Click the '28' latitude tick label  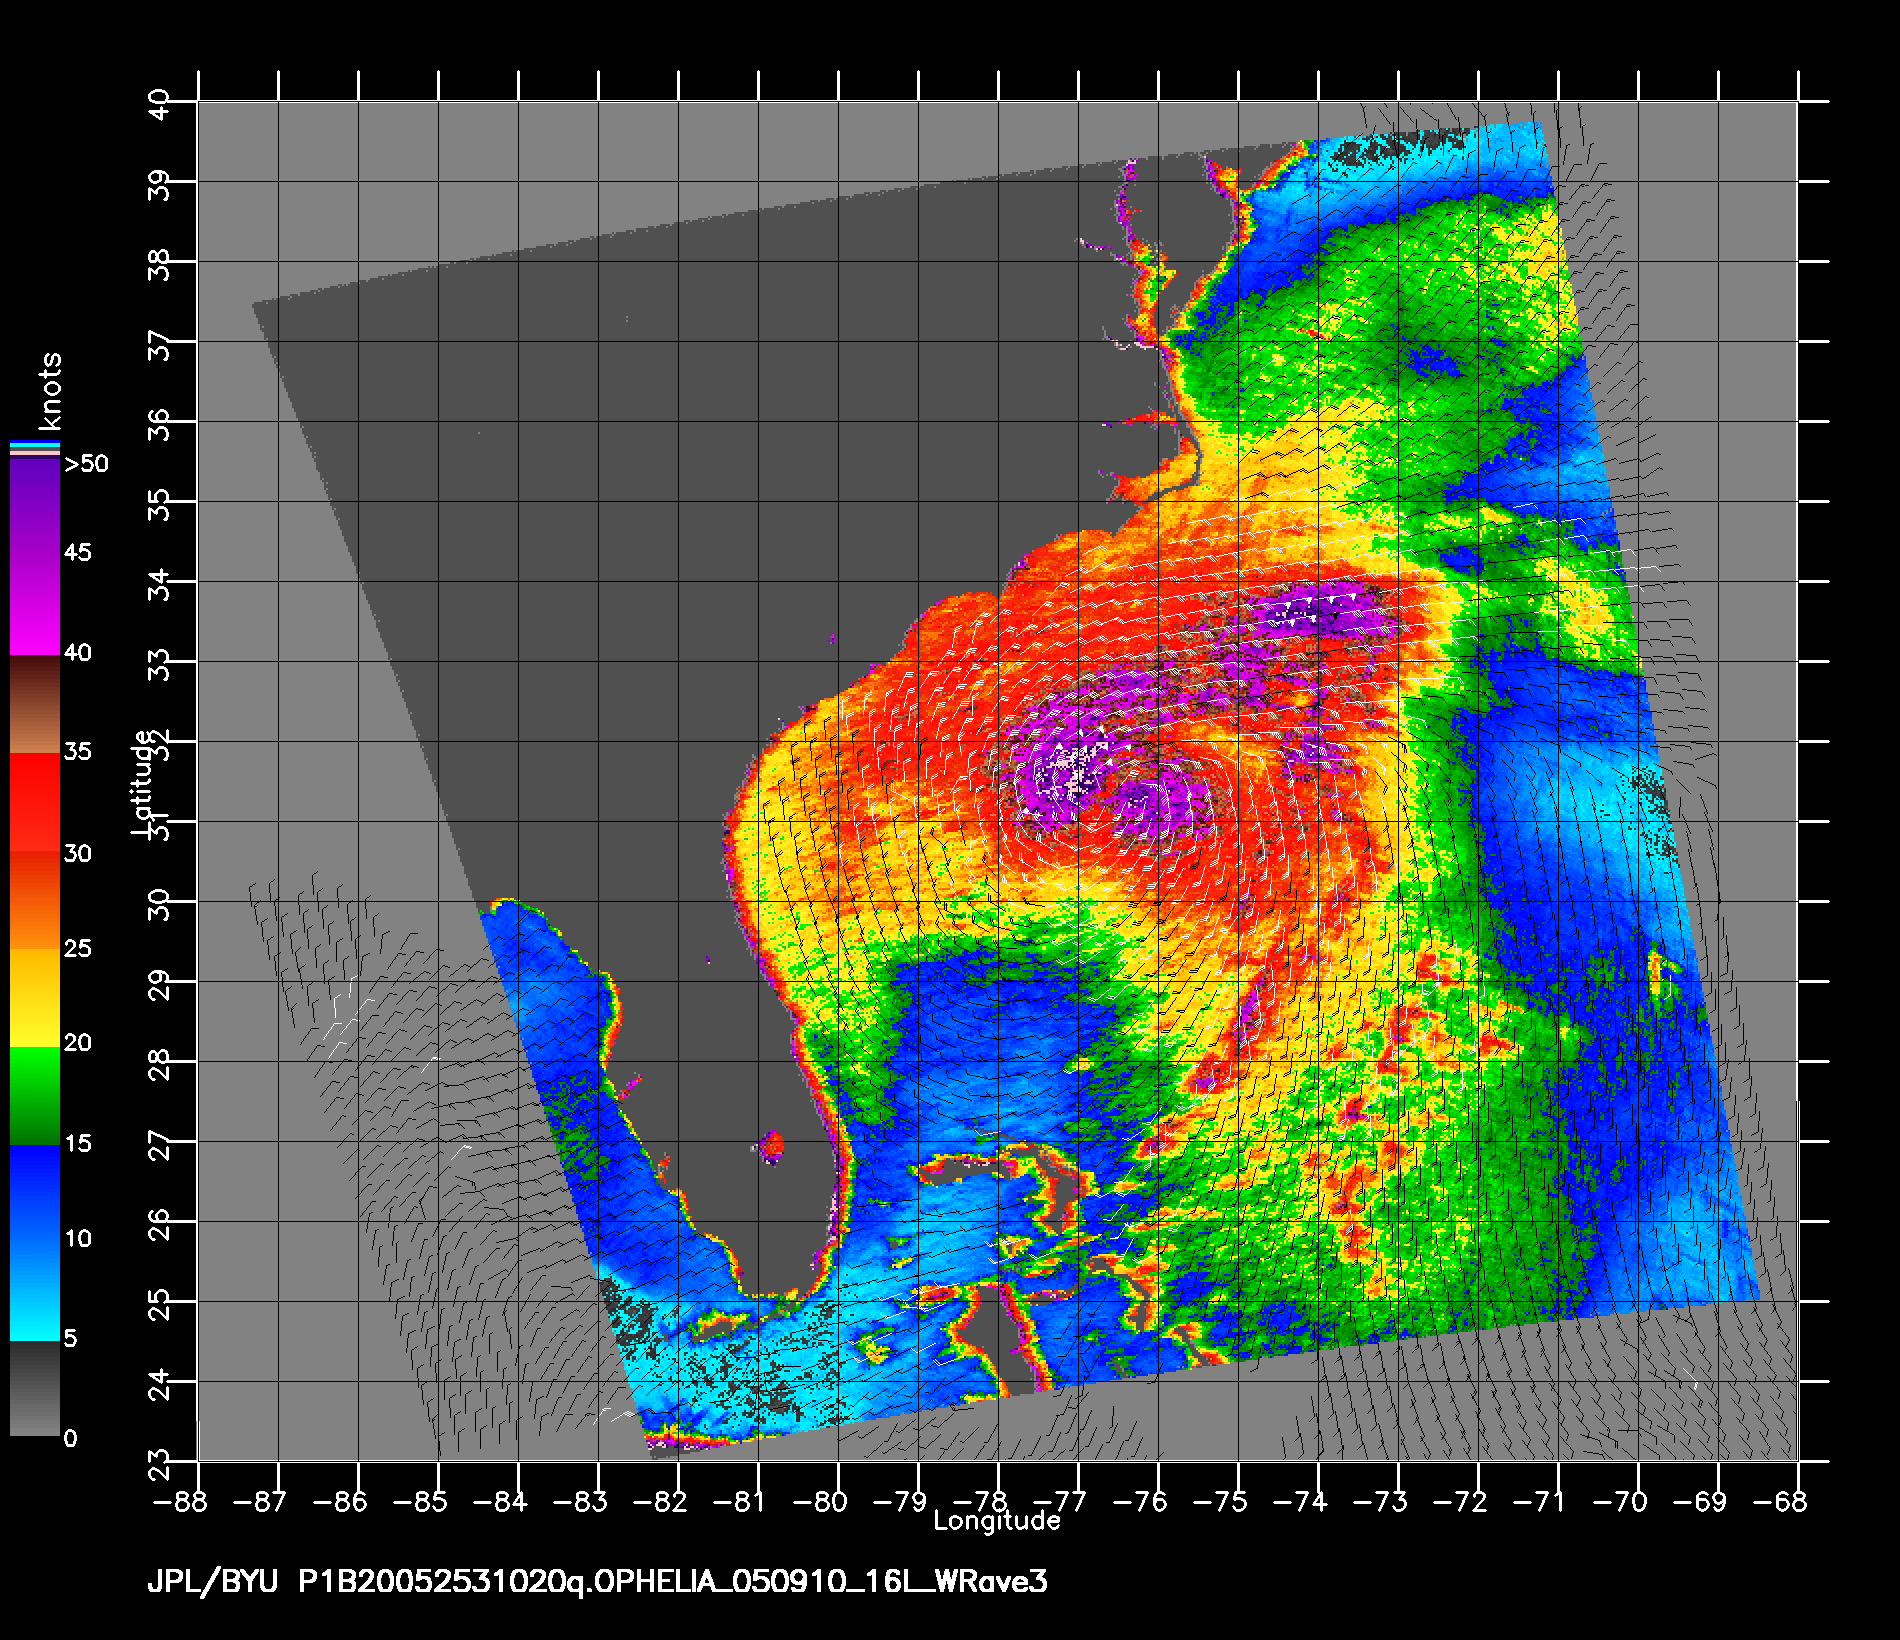(x=160, y=1064)
